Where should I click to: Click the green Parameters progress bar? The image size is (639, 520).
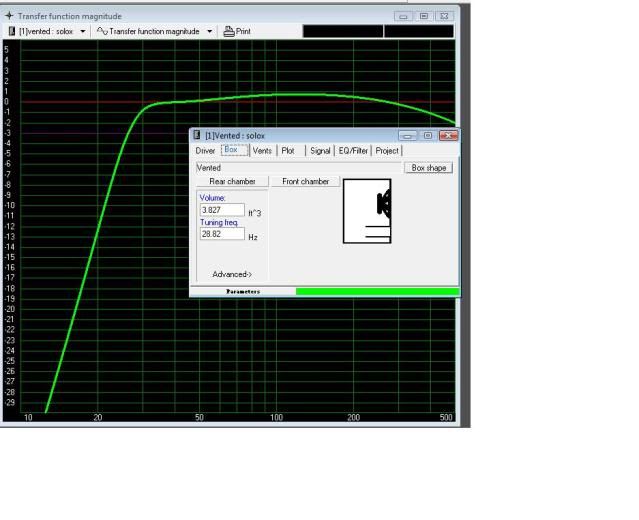377,291
